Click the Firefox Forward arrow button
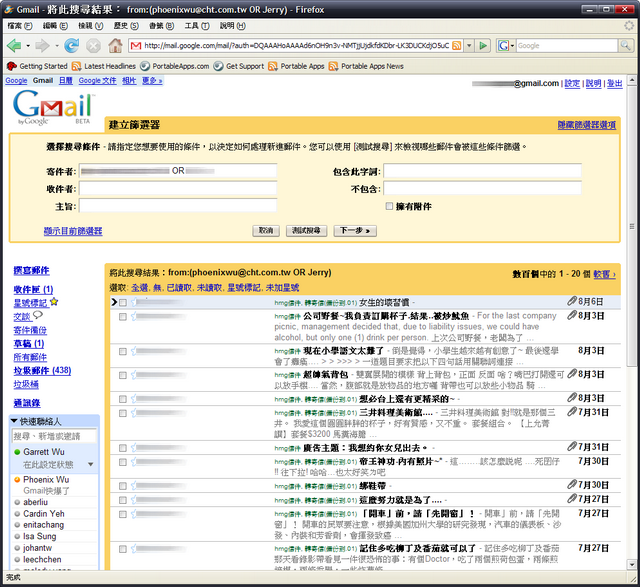The height and width of the screenshot is (587, 640). tap(42, 46)
